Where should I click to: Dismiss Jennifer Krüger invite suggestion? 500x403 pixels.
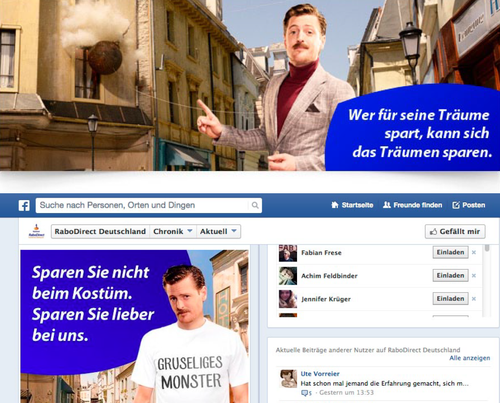click(474, 299)
